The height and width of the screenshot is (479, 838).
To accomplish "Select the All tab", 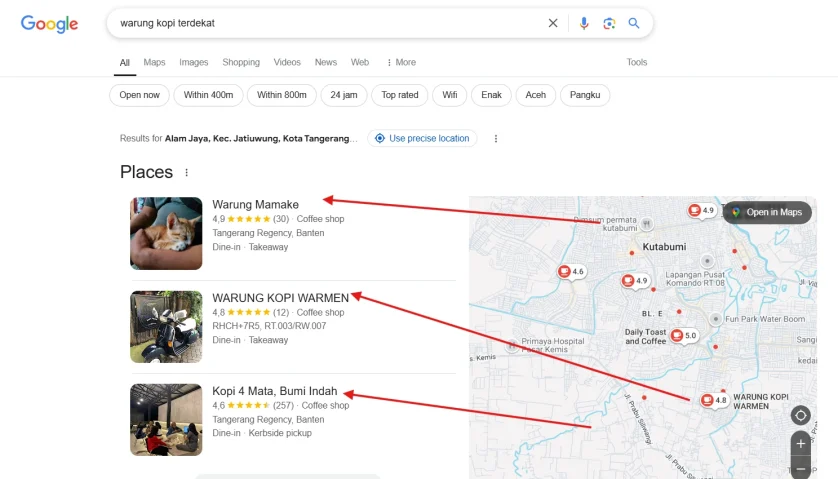I will [x=125, y=63].
